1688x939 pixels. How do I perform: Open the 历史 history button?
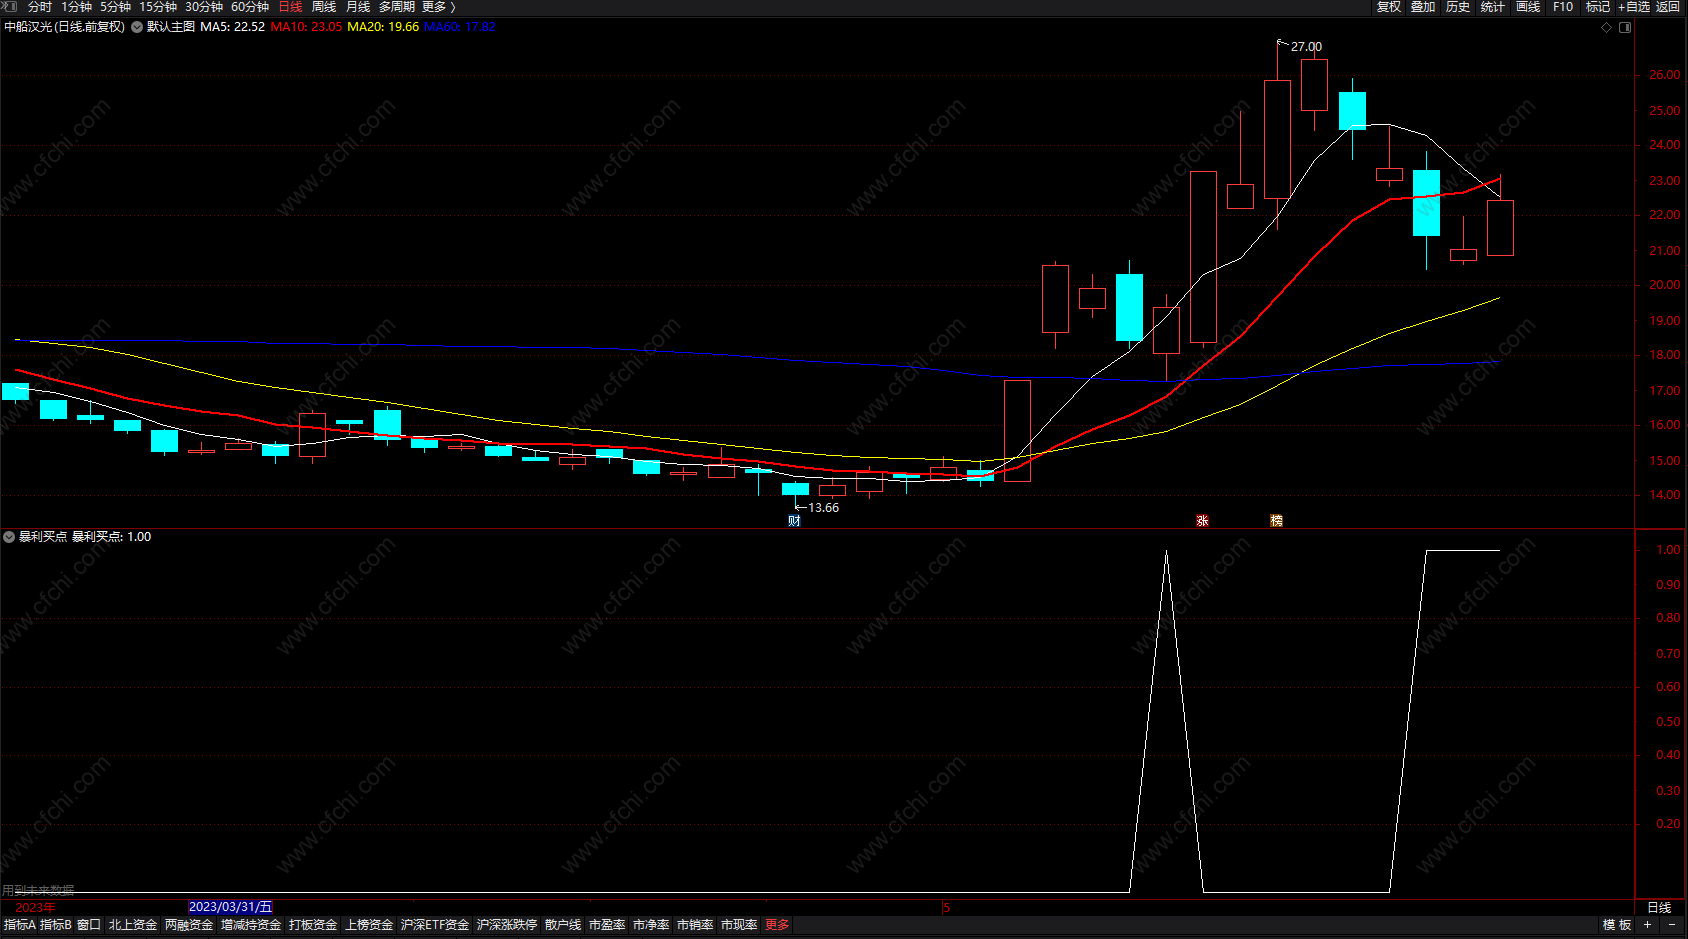(x=1458, y=7)
